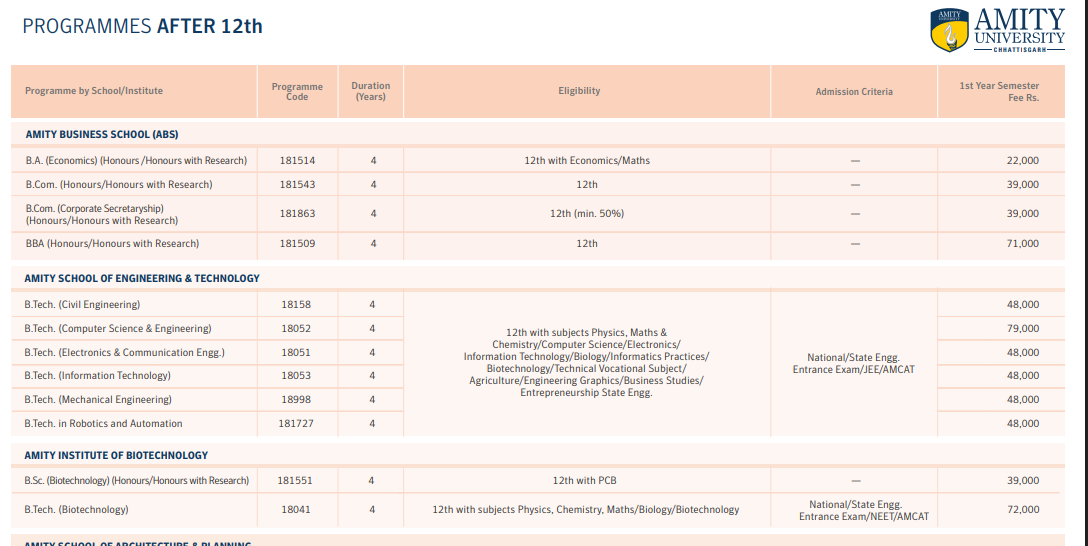
Task: Click the engineering eligibility paragraph starting '12th with subjects Physics, Maths &'
Action: [x=586, y=363]
